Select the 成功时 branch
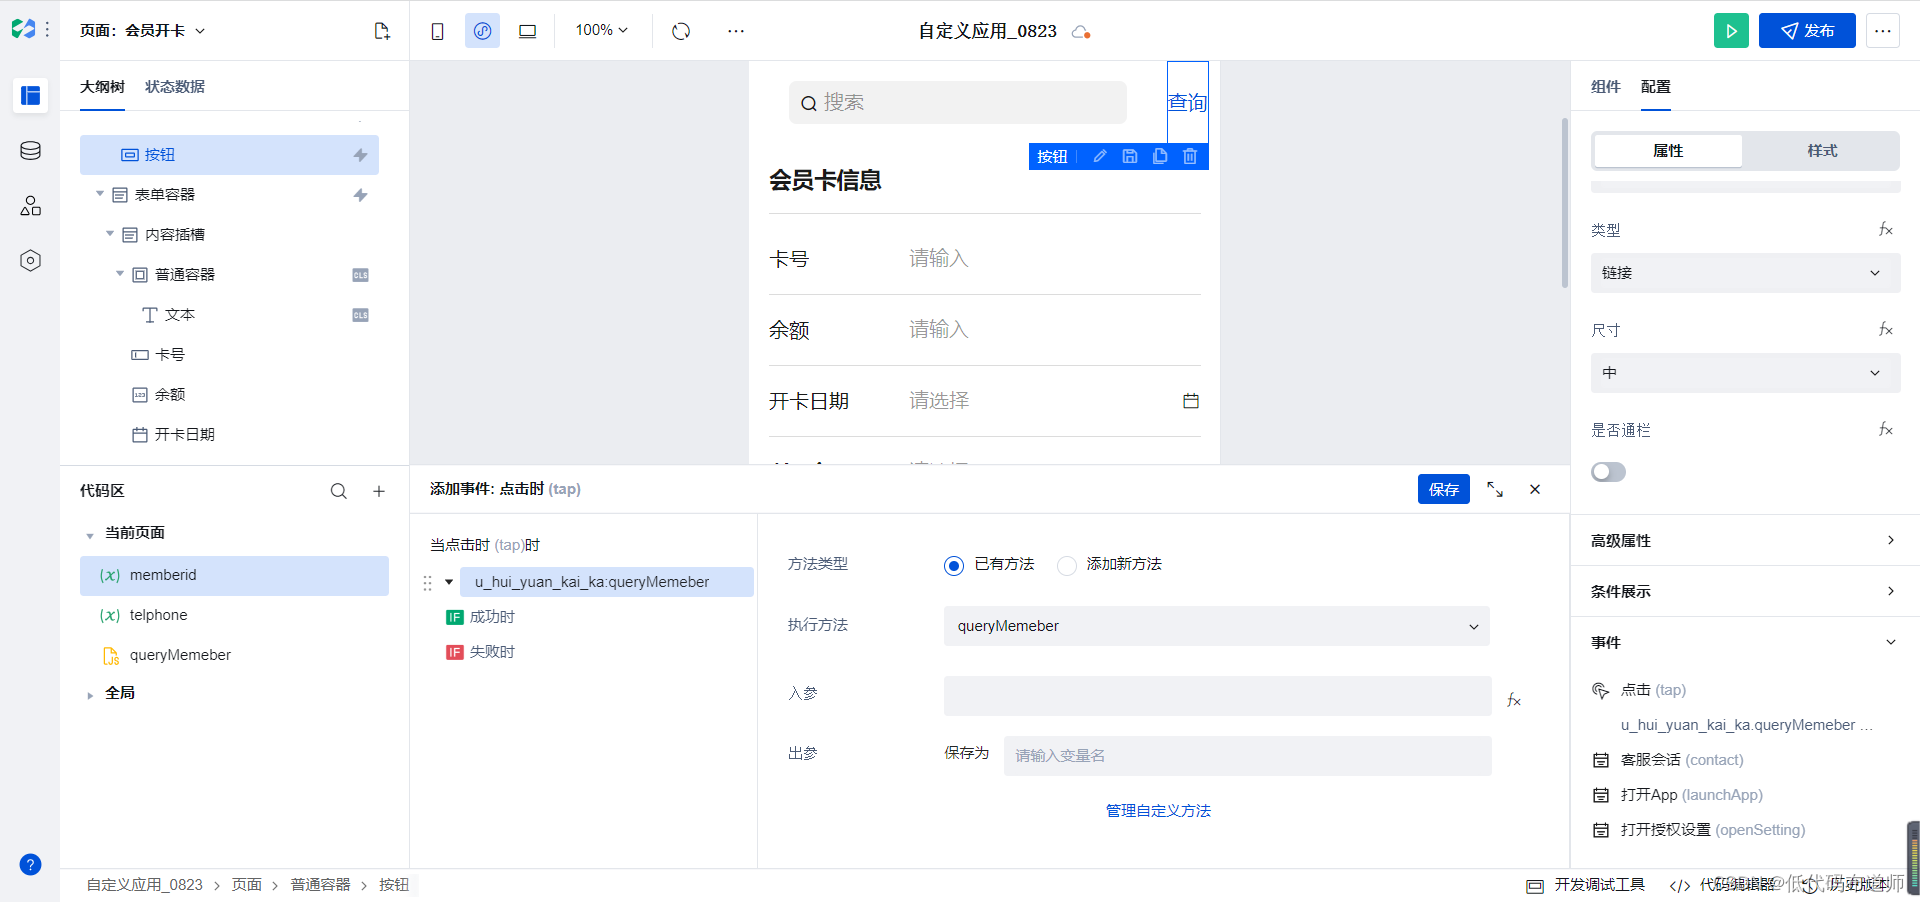 click(x=480, y=617)
